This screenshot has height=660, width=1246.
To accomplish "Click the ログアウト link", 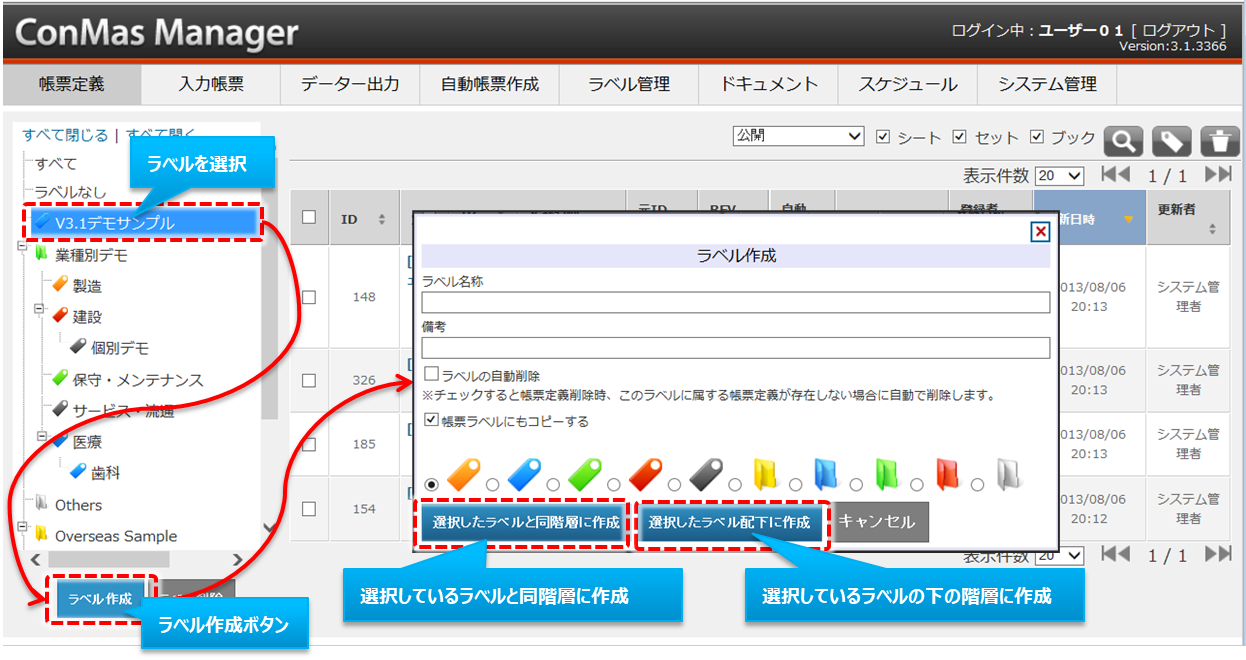I will pyautogui.click(x=1183, y=31).
